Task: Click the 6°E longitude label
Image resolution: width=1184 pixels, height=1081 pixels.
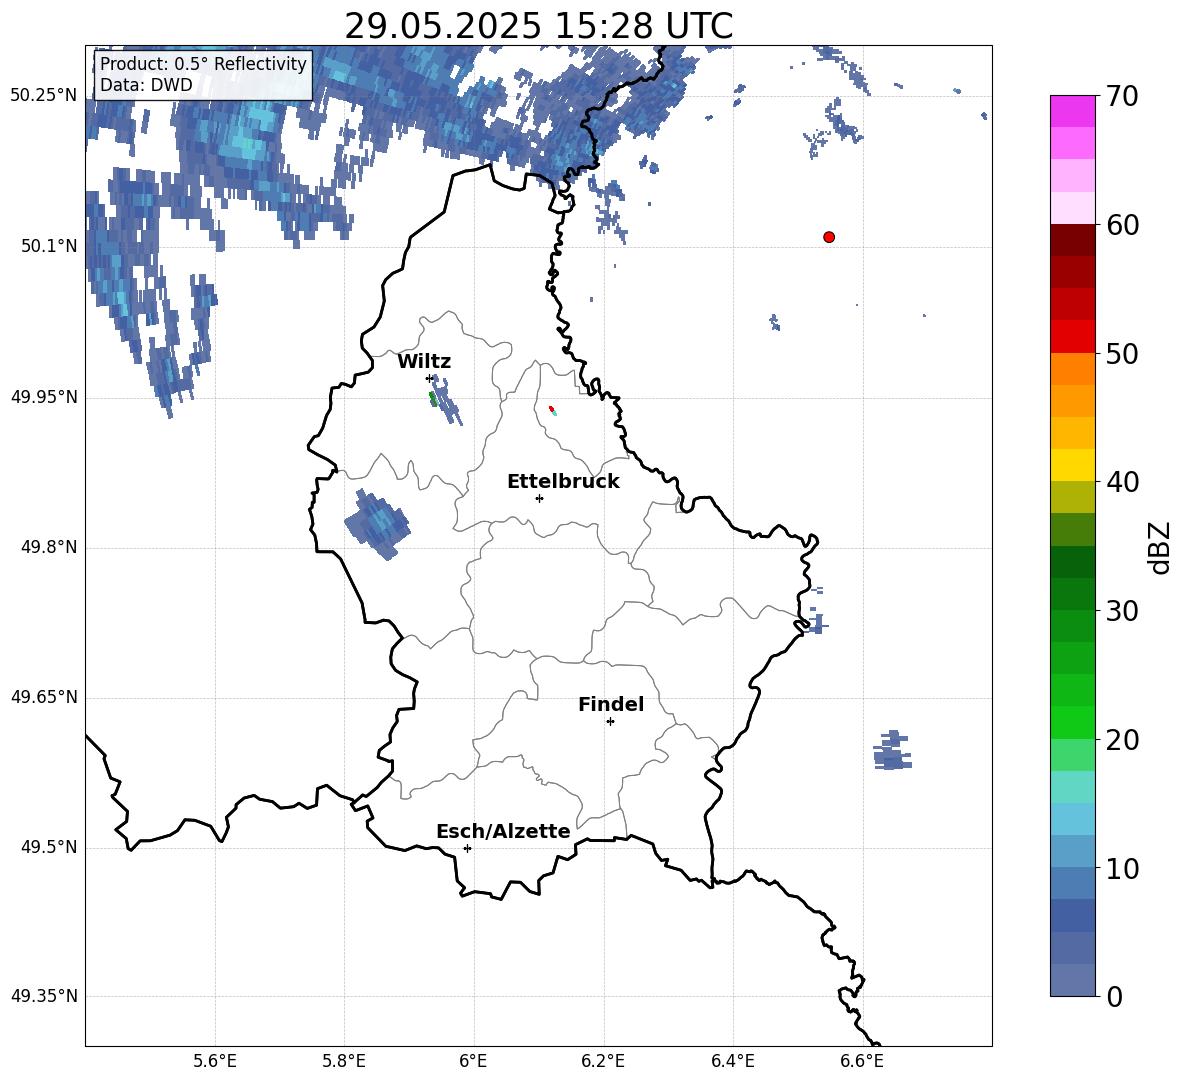Action: 473,1061
